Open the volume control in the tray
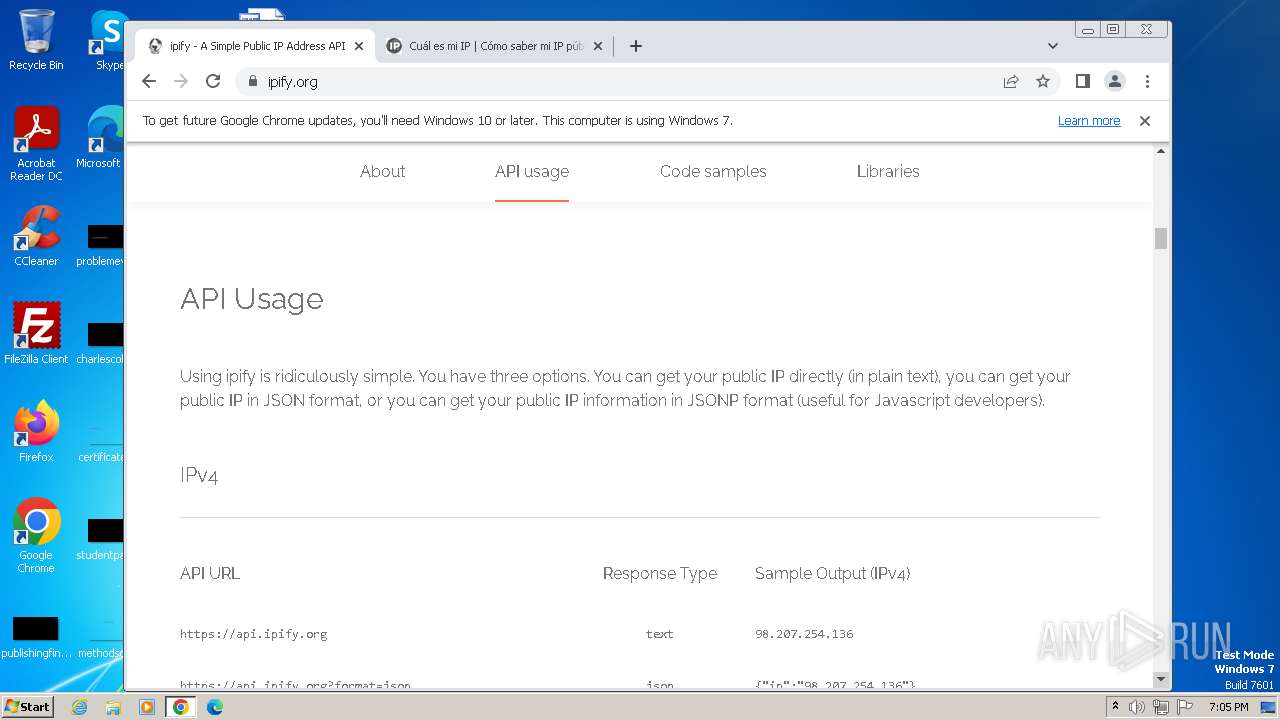This screenshot has height=720, width=1280. click(1136, 707)
